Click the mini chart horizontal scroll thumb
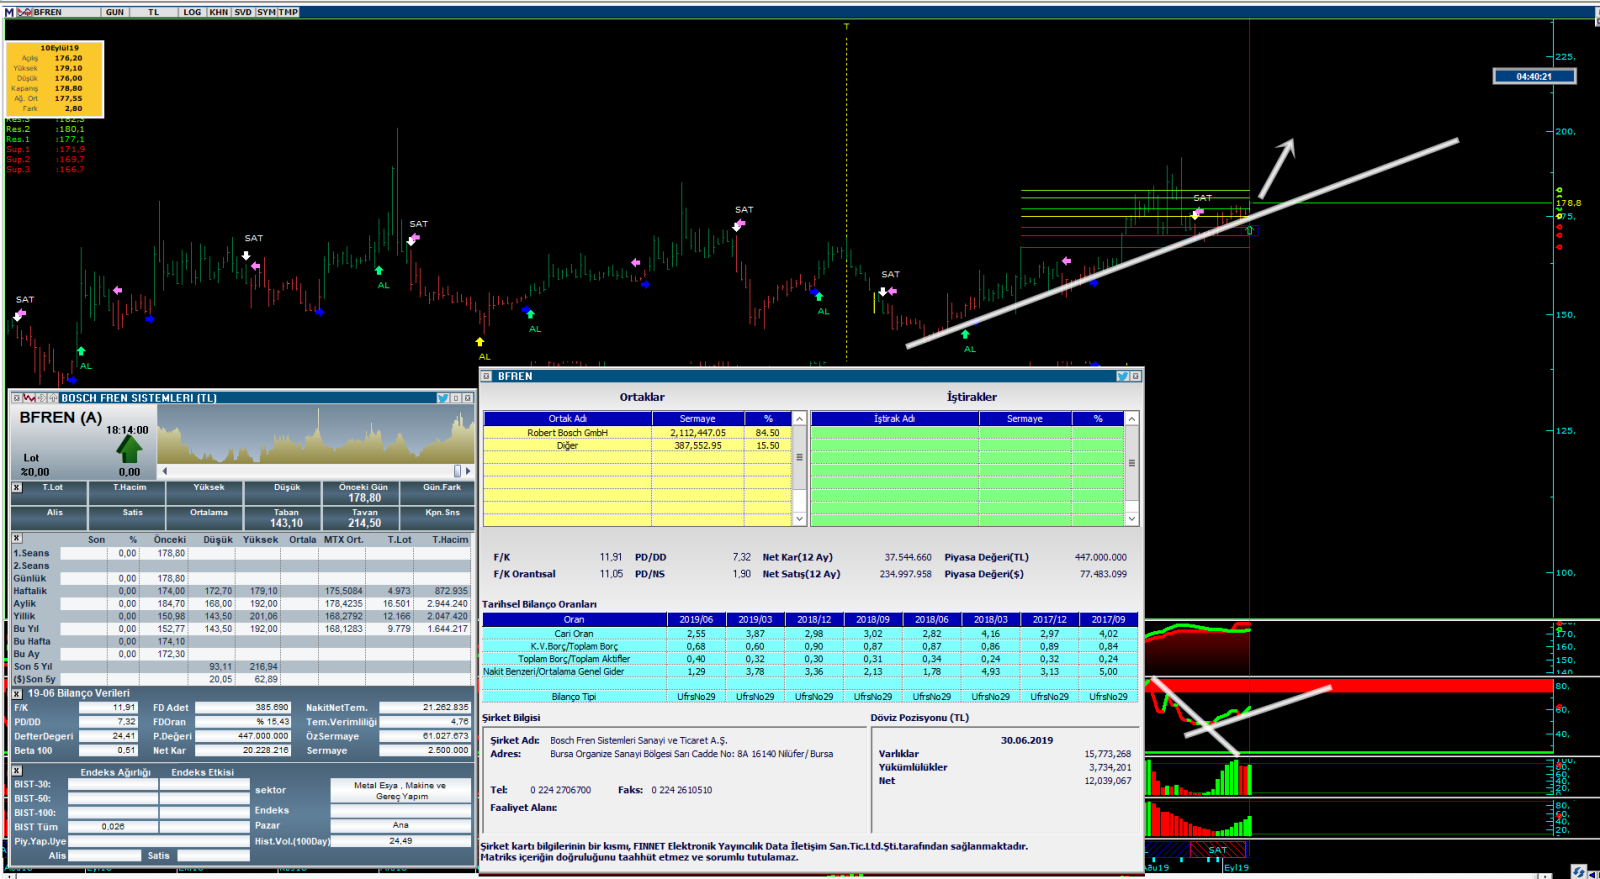This screenshot has width=1600, height=879. pos(458,471)
